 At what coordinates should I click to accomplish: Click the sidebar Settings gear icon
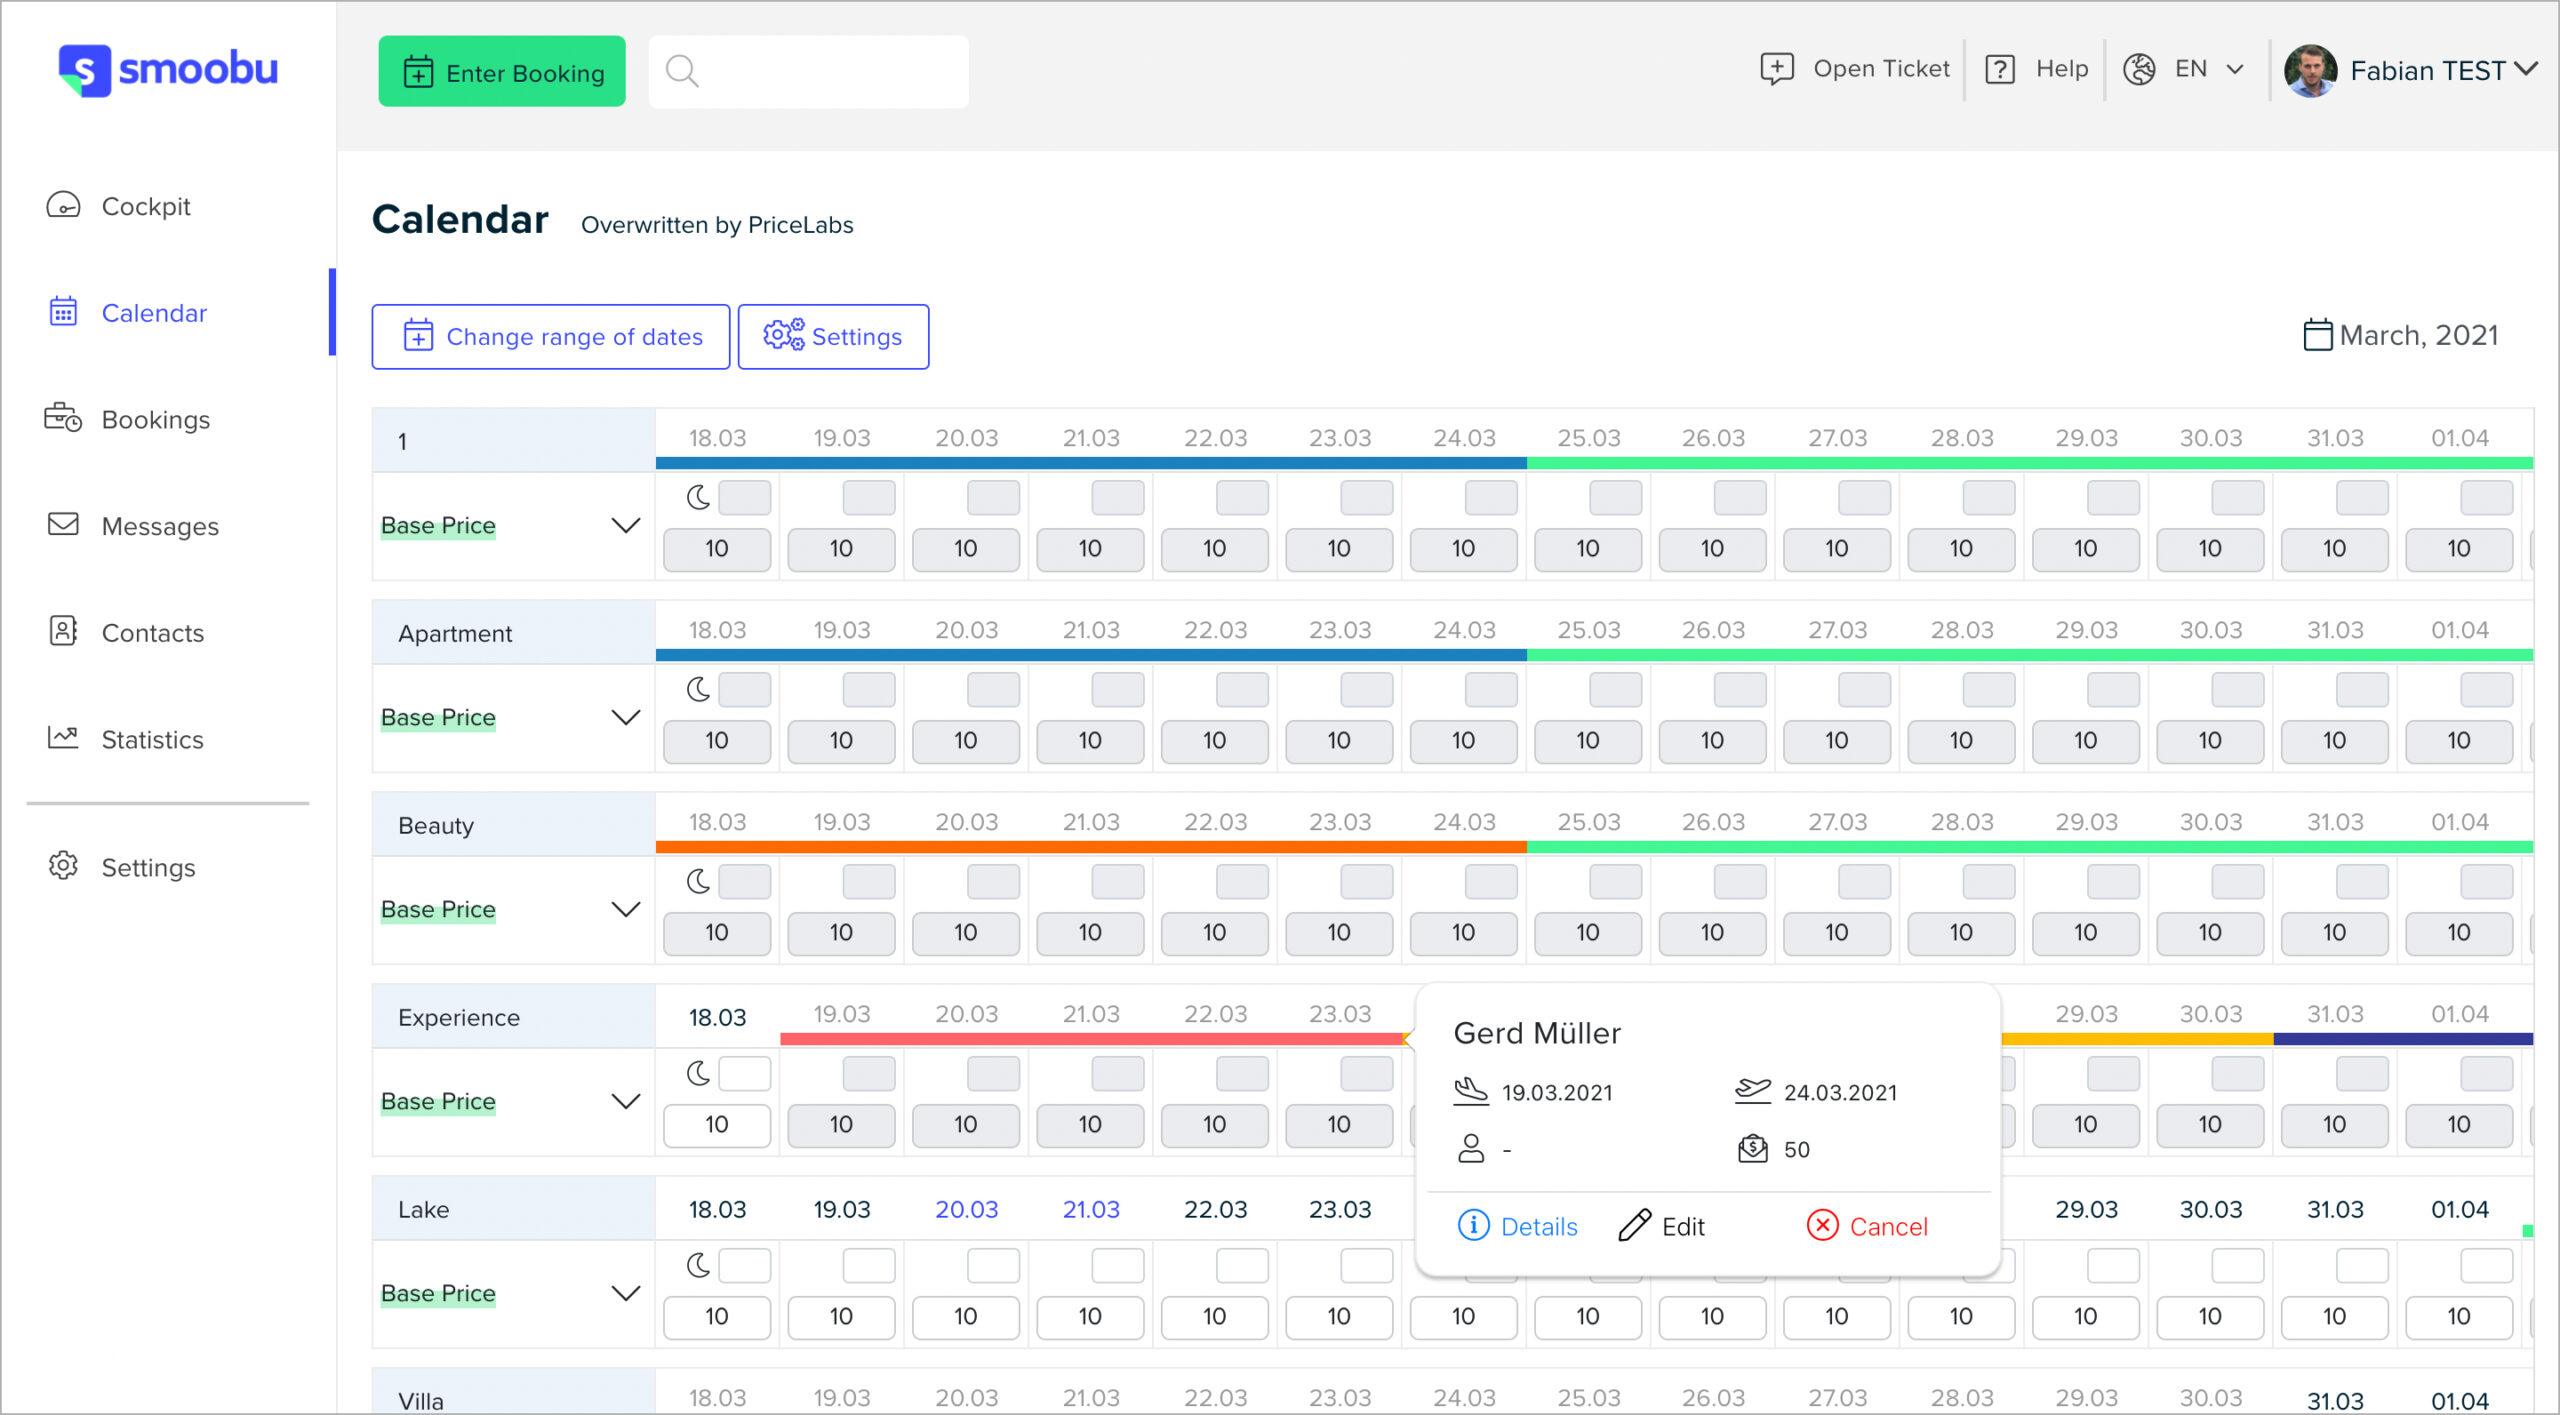click(x=63, y=865)
